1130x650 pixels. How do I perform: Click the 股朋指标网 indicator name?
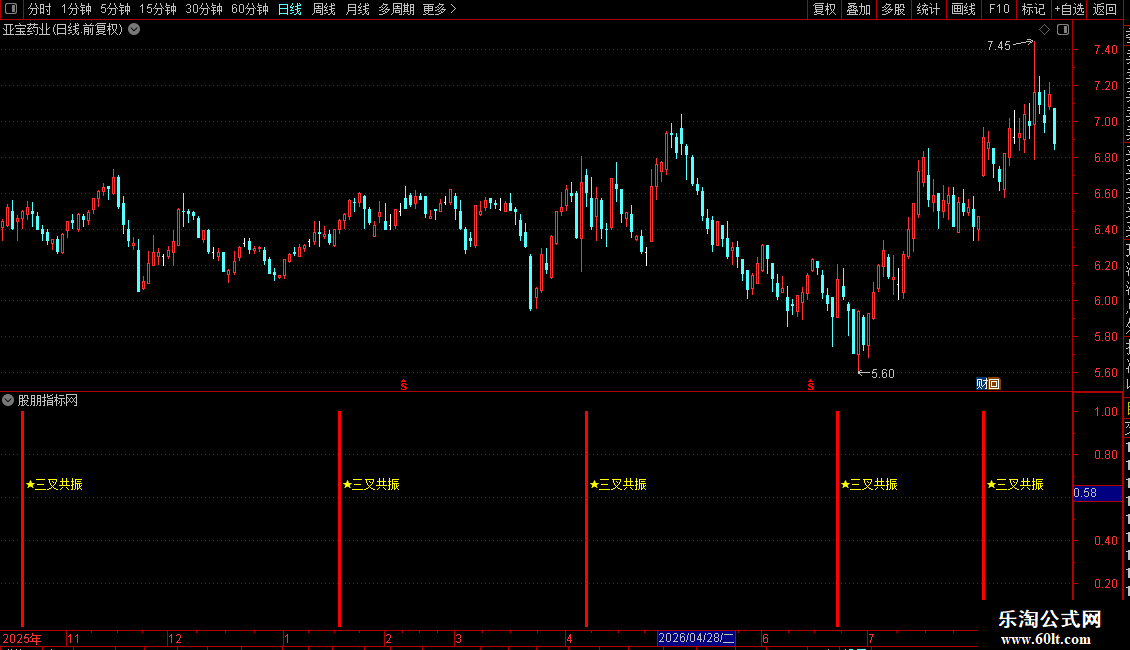point(48,400)
